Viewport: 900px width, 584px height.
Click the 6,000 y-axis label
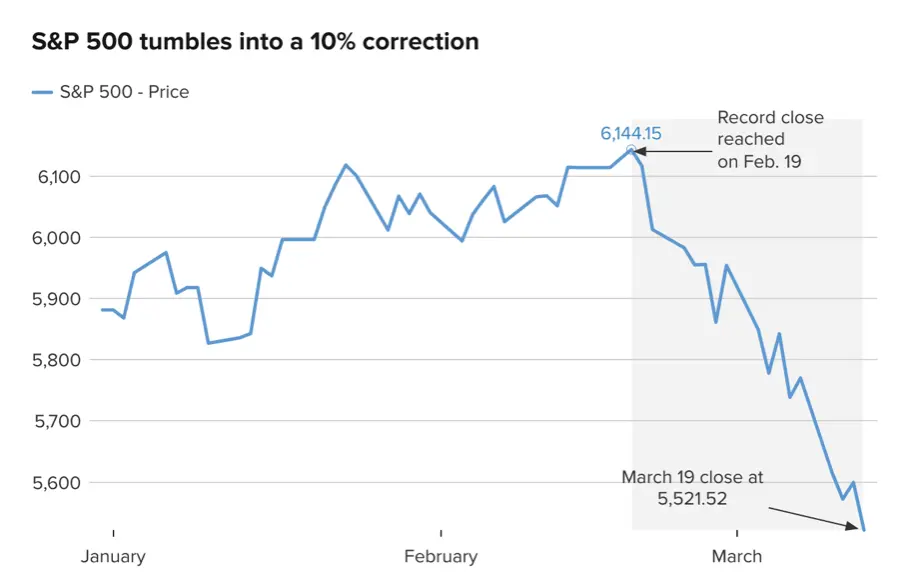56,238
